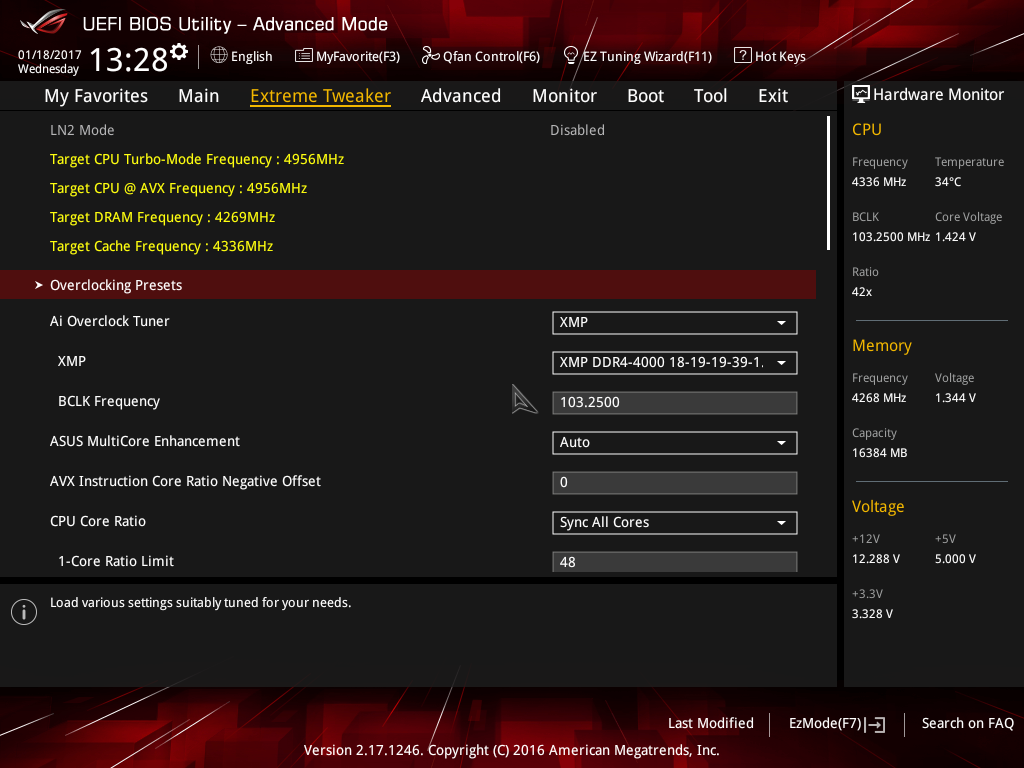The width and height of the screenshot is (1024, 768).
Task: Open the clock settings gear icon
Action: (179, 52)
